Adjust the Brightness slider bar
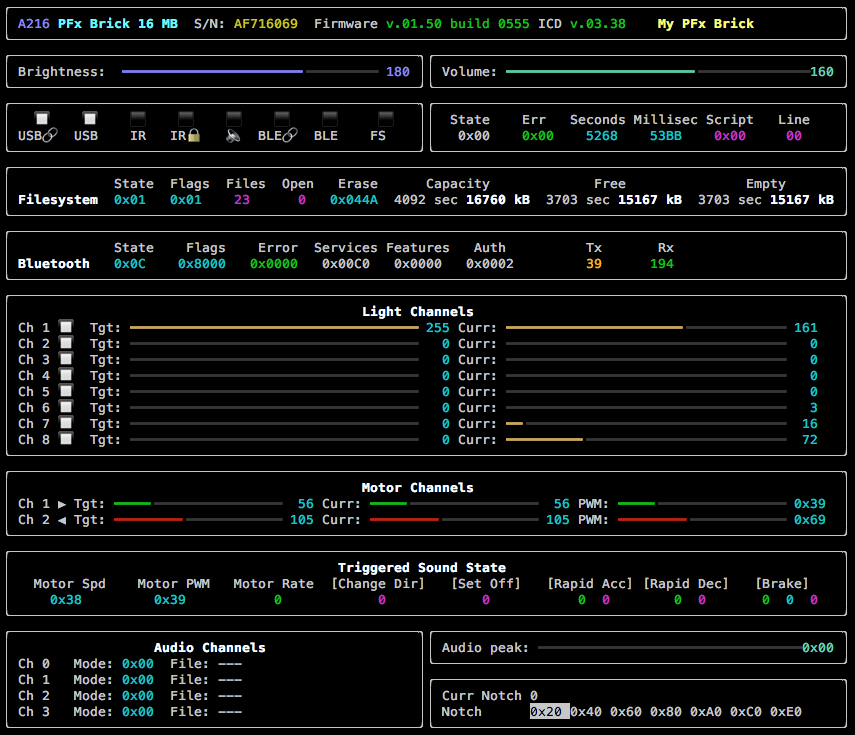855x735 pixels. pyautogui.click(x=250, y=71)
